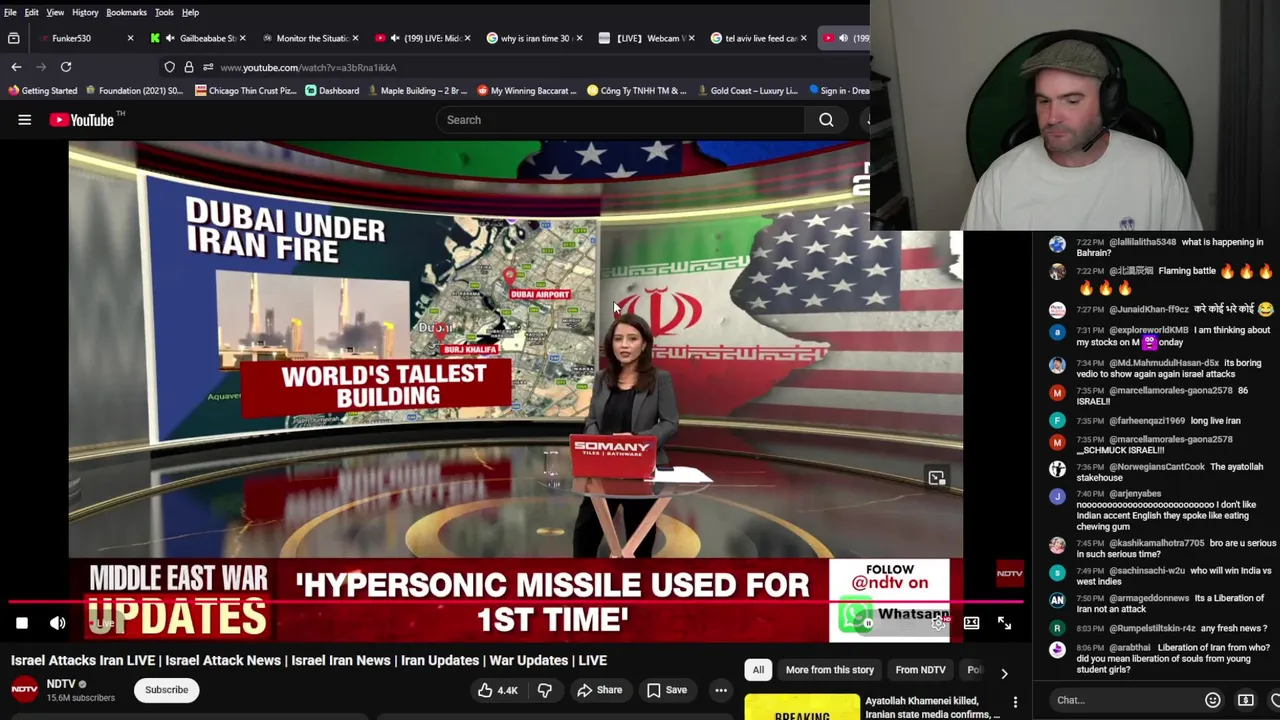Mute audio on the Gailbeababe tab
This screenshot has height=720, width=1280.
pos(170,38)
